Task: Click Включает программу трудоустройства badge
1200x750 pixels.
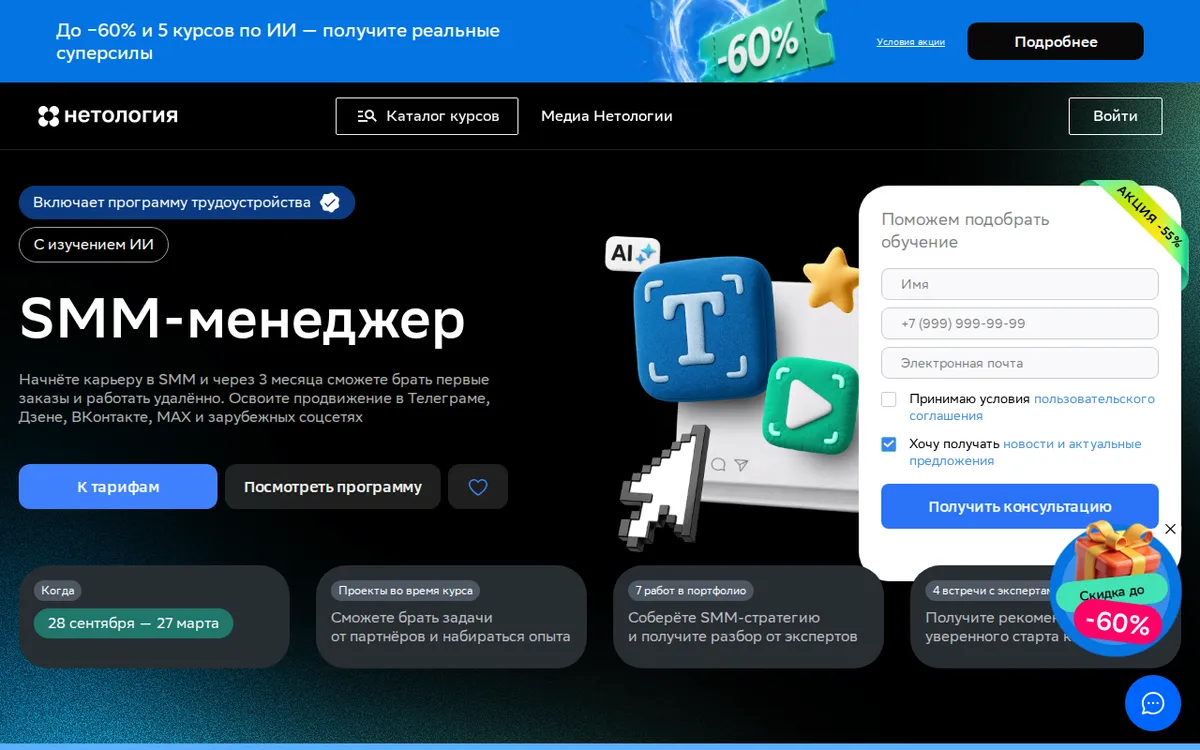Action: [x=187, y=203]
